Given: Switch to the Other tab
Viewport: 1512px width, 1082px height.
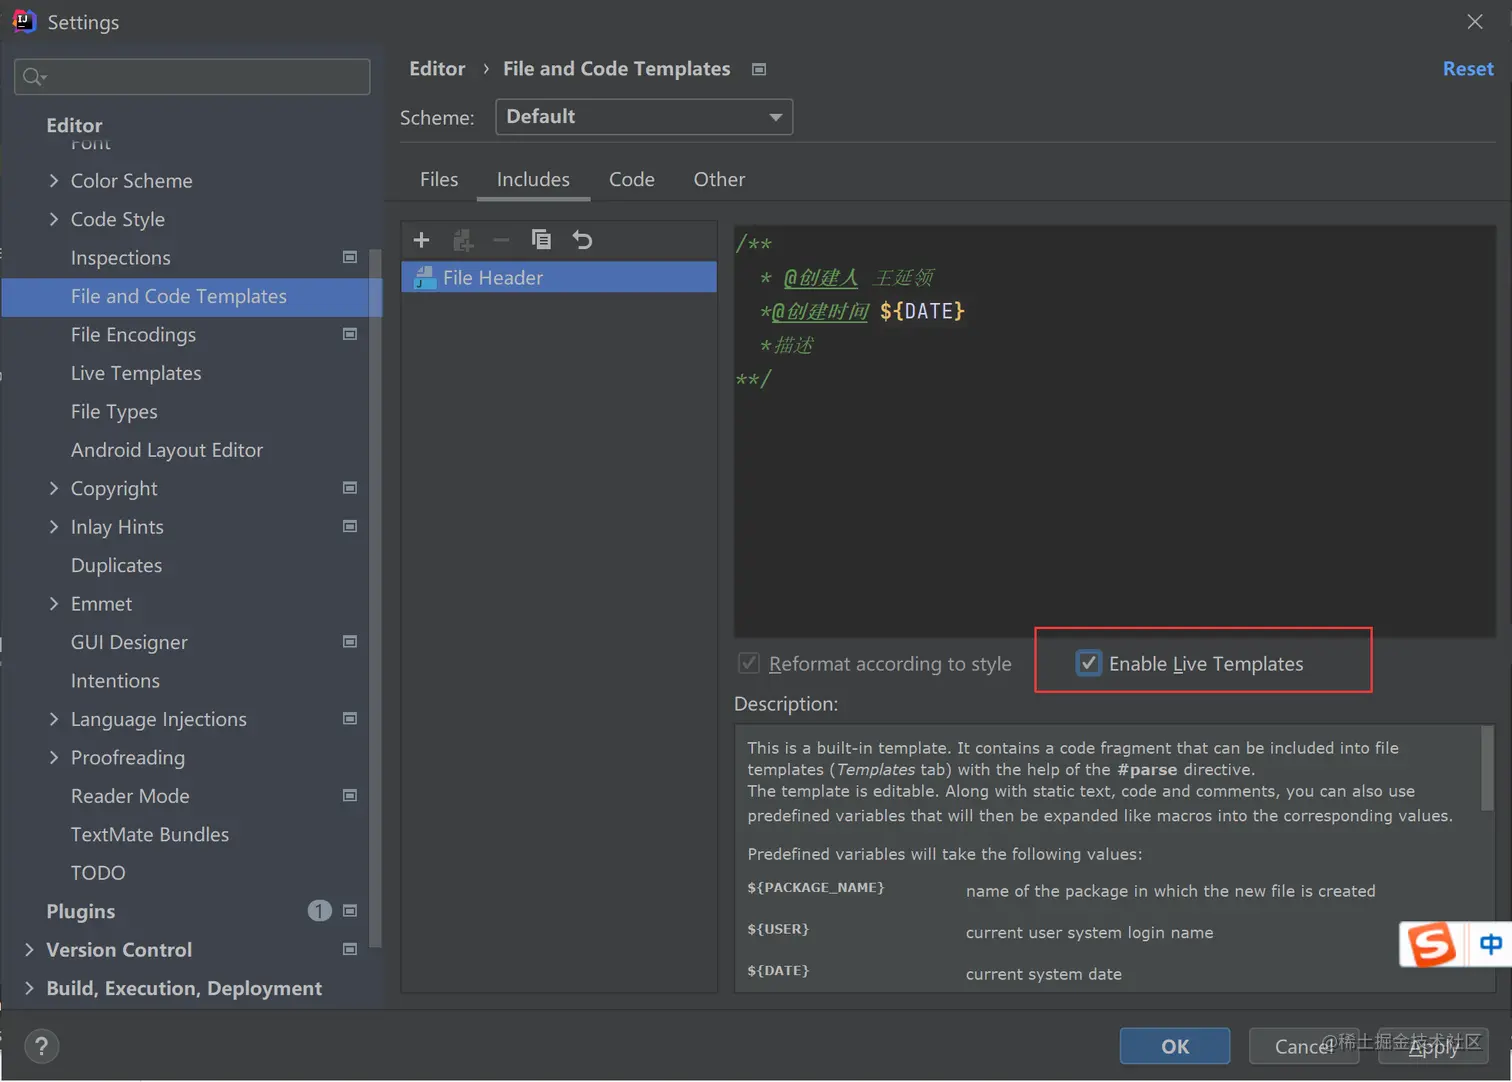Looking at the screenshot, I should tap(719, 179).
